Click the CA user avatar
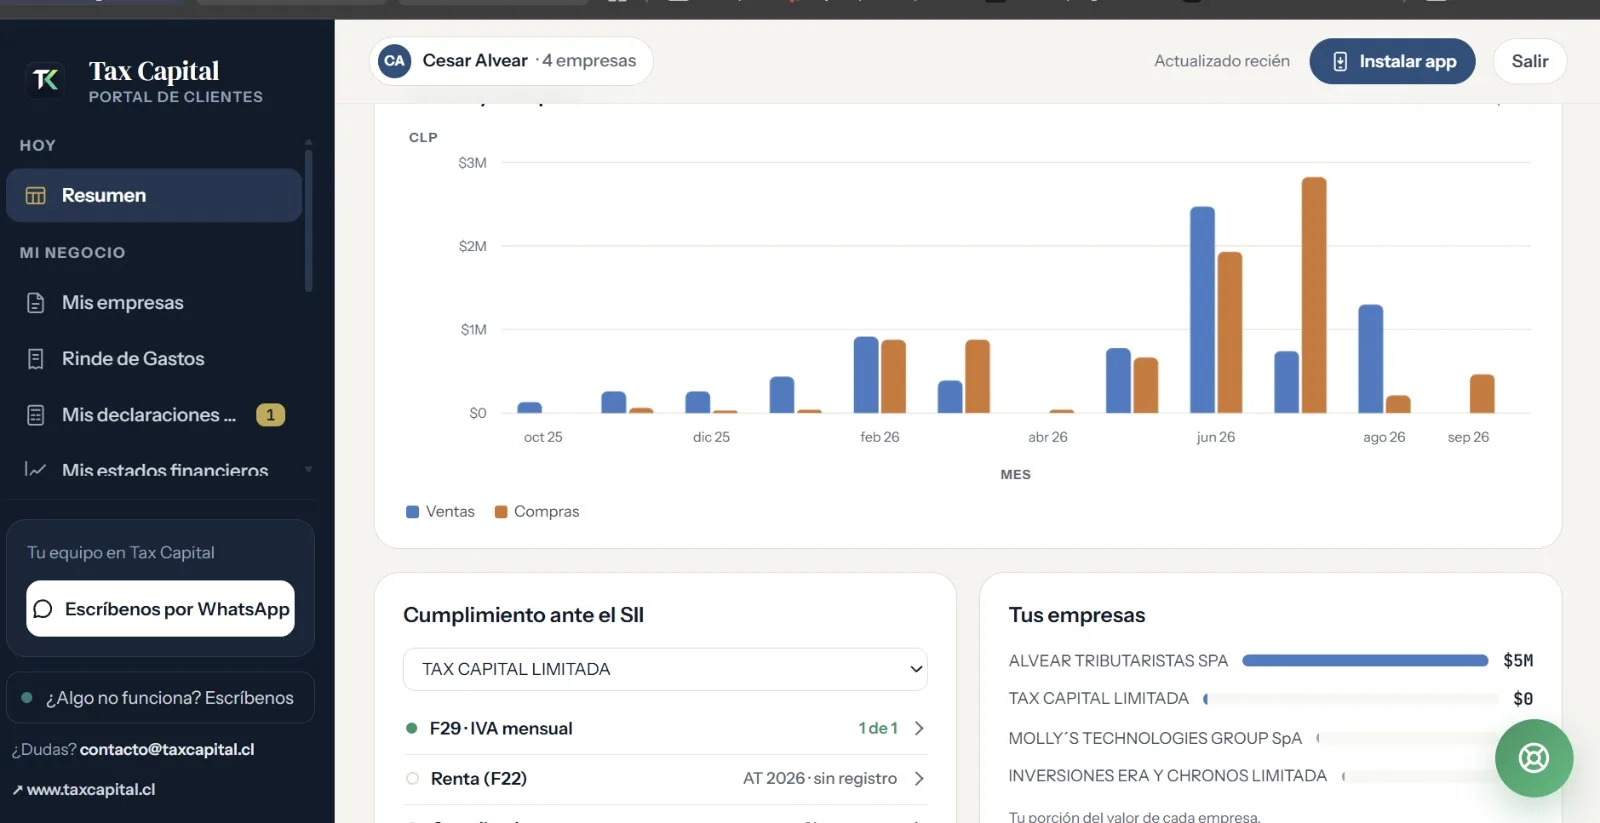Image resolution: width=1600 pixels, height=823 pixels. coord(395,61)
